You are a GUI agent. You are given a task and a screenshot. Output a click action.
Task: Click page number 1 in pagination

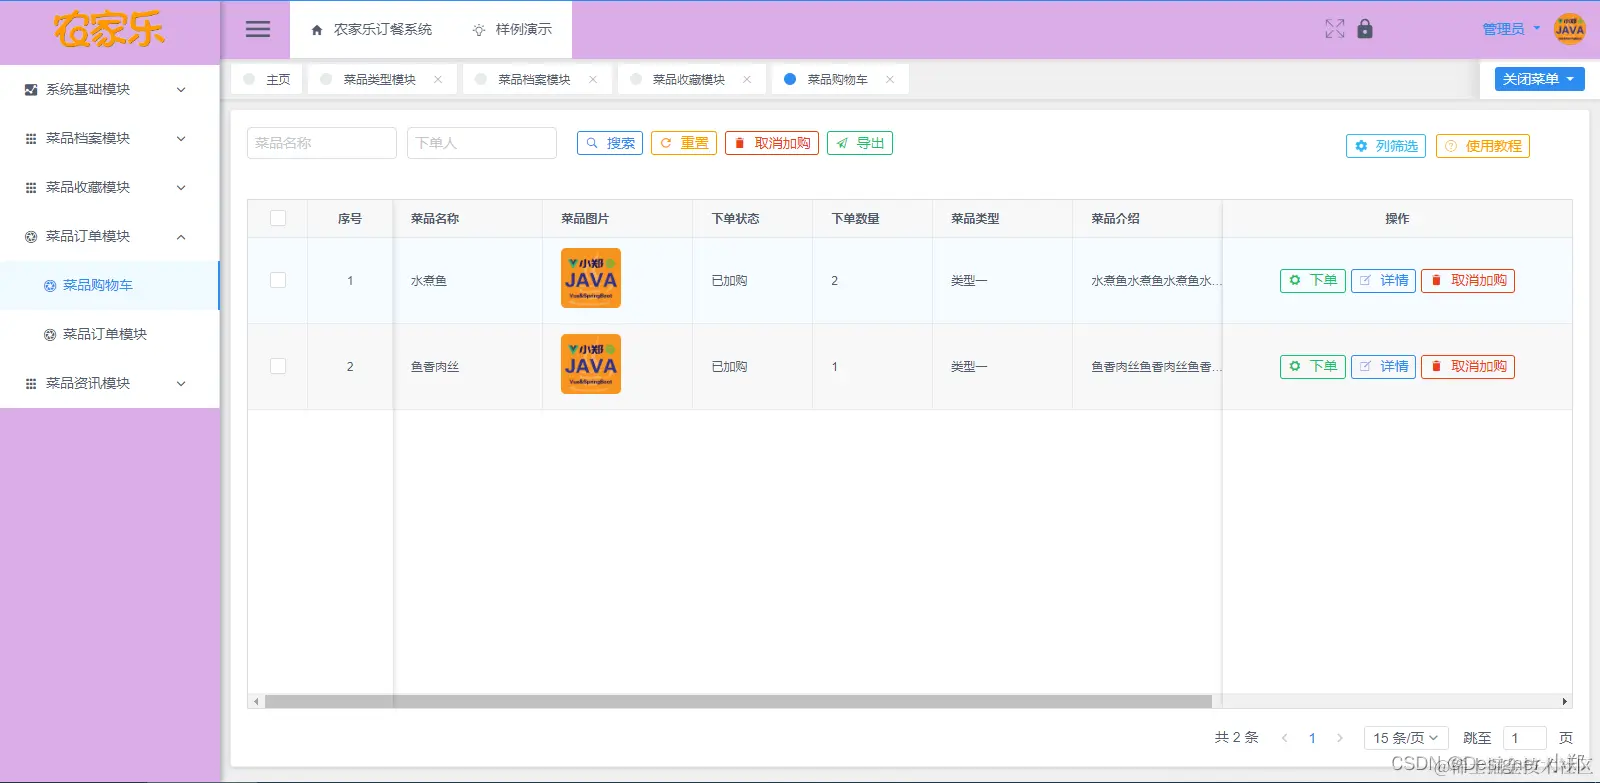tap(1312, 738)
